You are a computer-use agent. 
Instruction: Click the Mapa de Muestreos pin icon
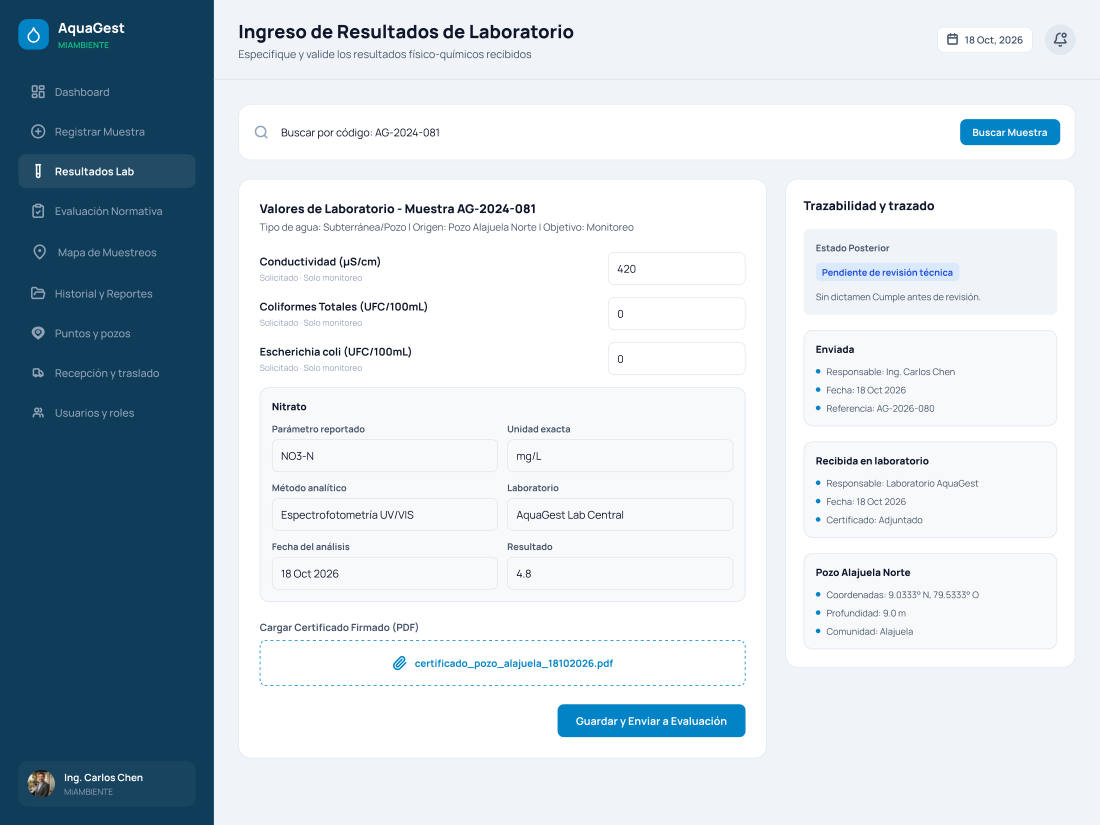(x=39, y=252)
